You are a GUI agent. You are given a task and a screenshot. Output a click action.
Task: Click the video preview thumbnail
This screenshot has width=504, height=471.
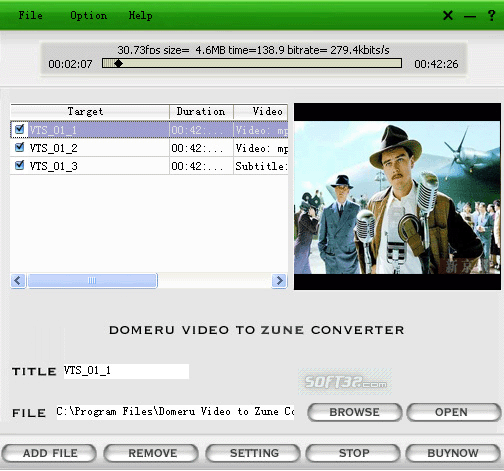tap(397, 196)
